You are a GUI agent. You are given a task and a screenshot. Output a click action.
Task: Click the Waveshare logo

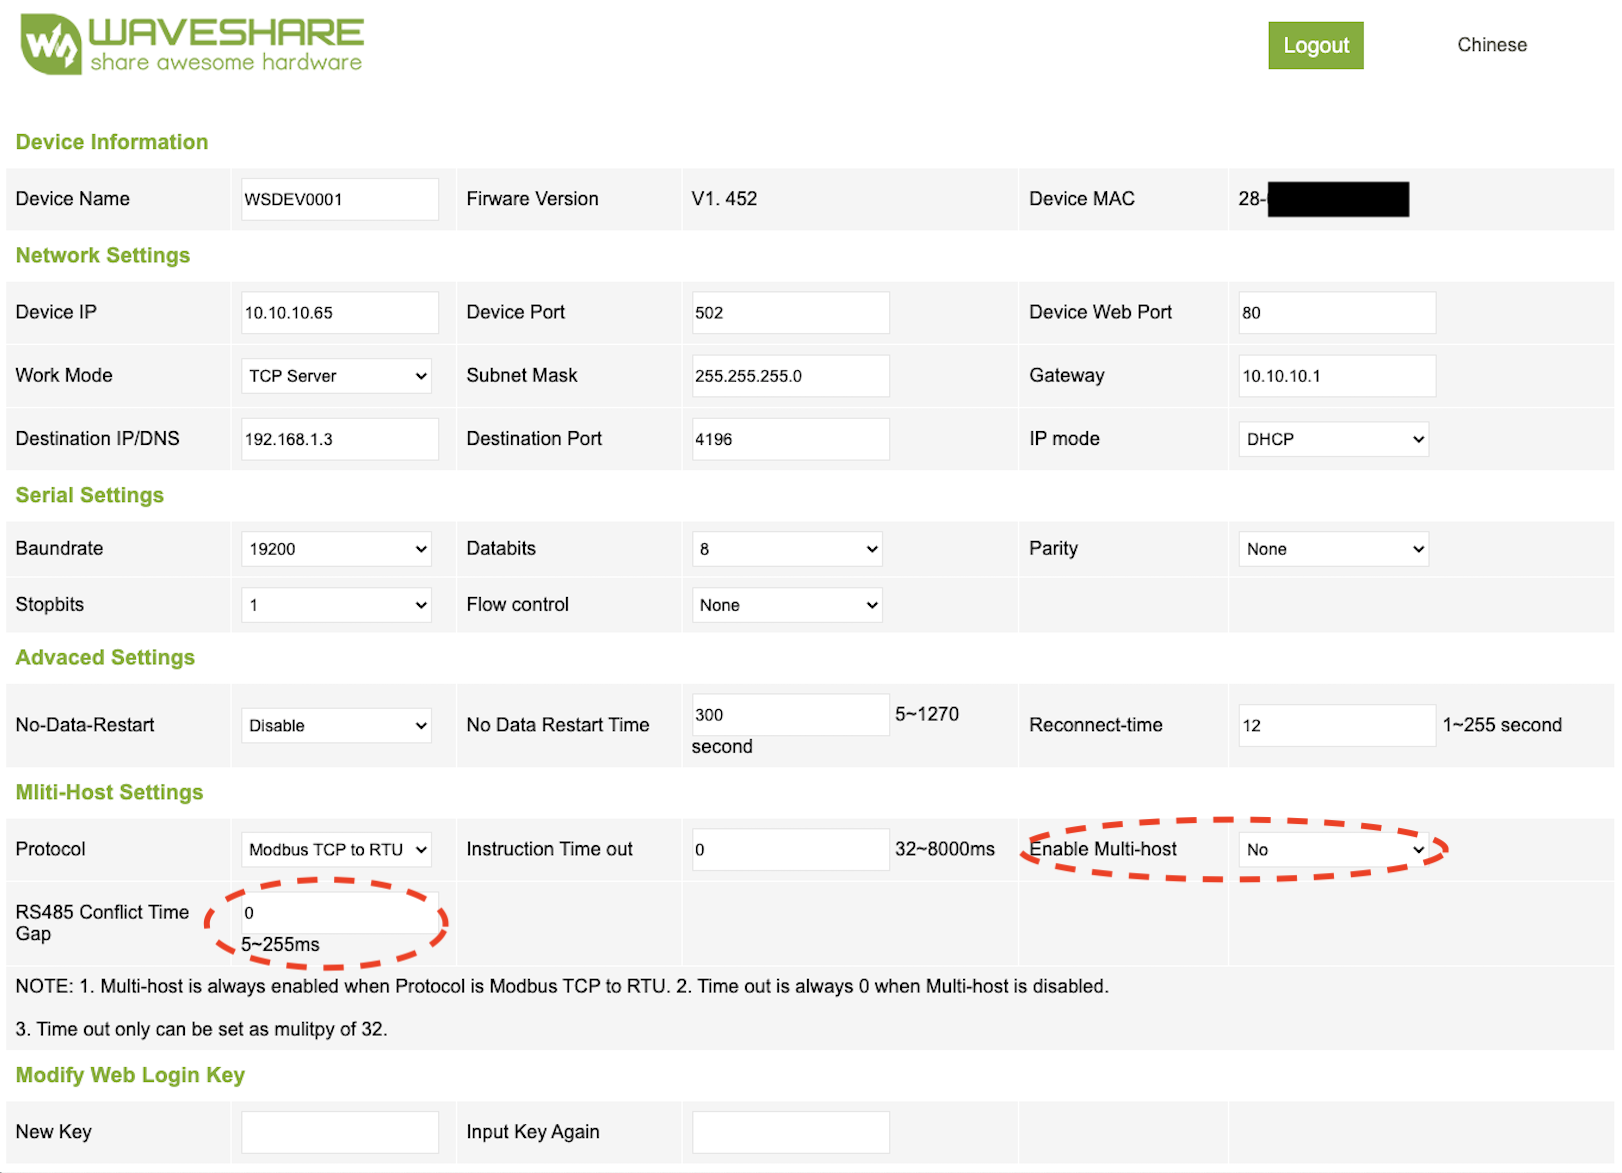pos(192,45)
